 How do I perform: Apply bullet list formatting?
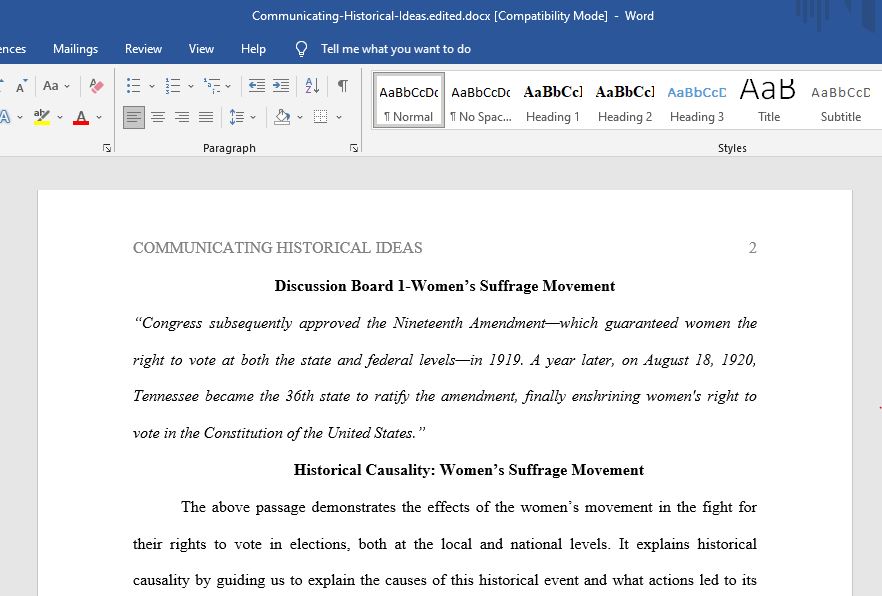pos(133,86)
